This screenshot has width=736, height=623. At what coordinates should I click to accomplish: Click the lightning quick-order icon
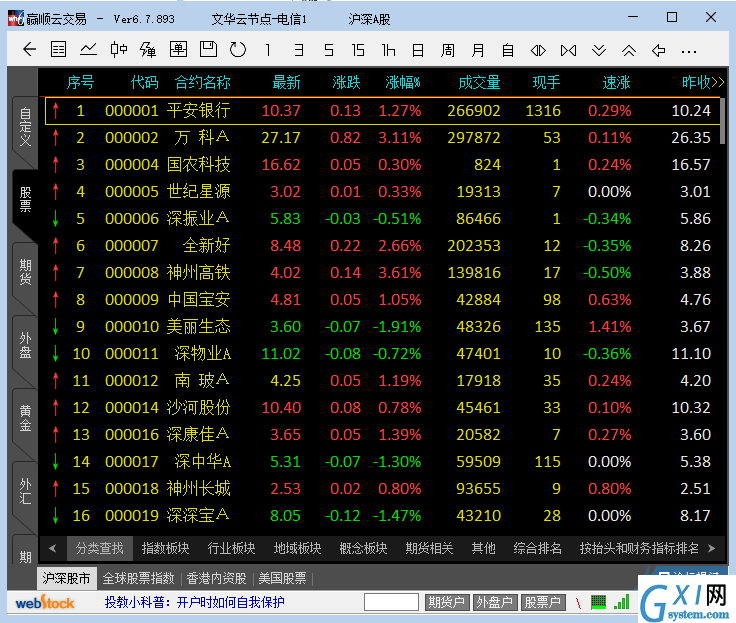coord(148,49)
